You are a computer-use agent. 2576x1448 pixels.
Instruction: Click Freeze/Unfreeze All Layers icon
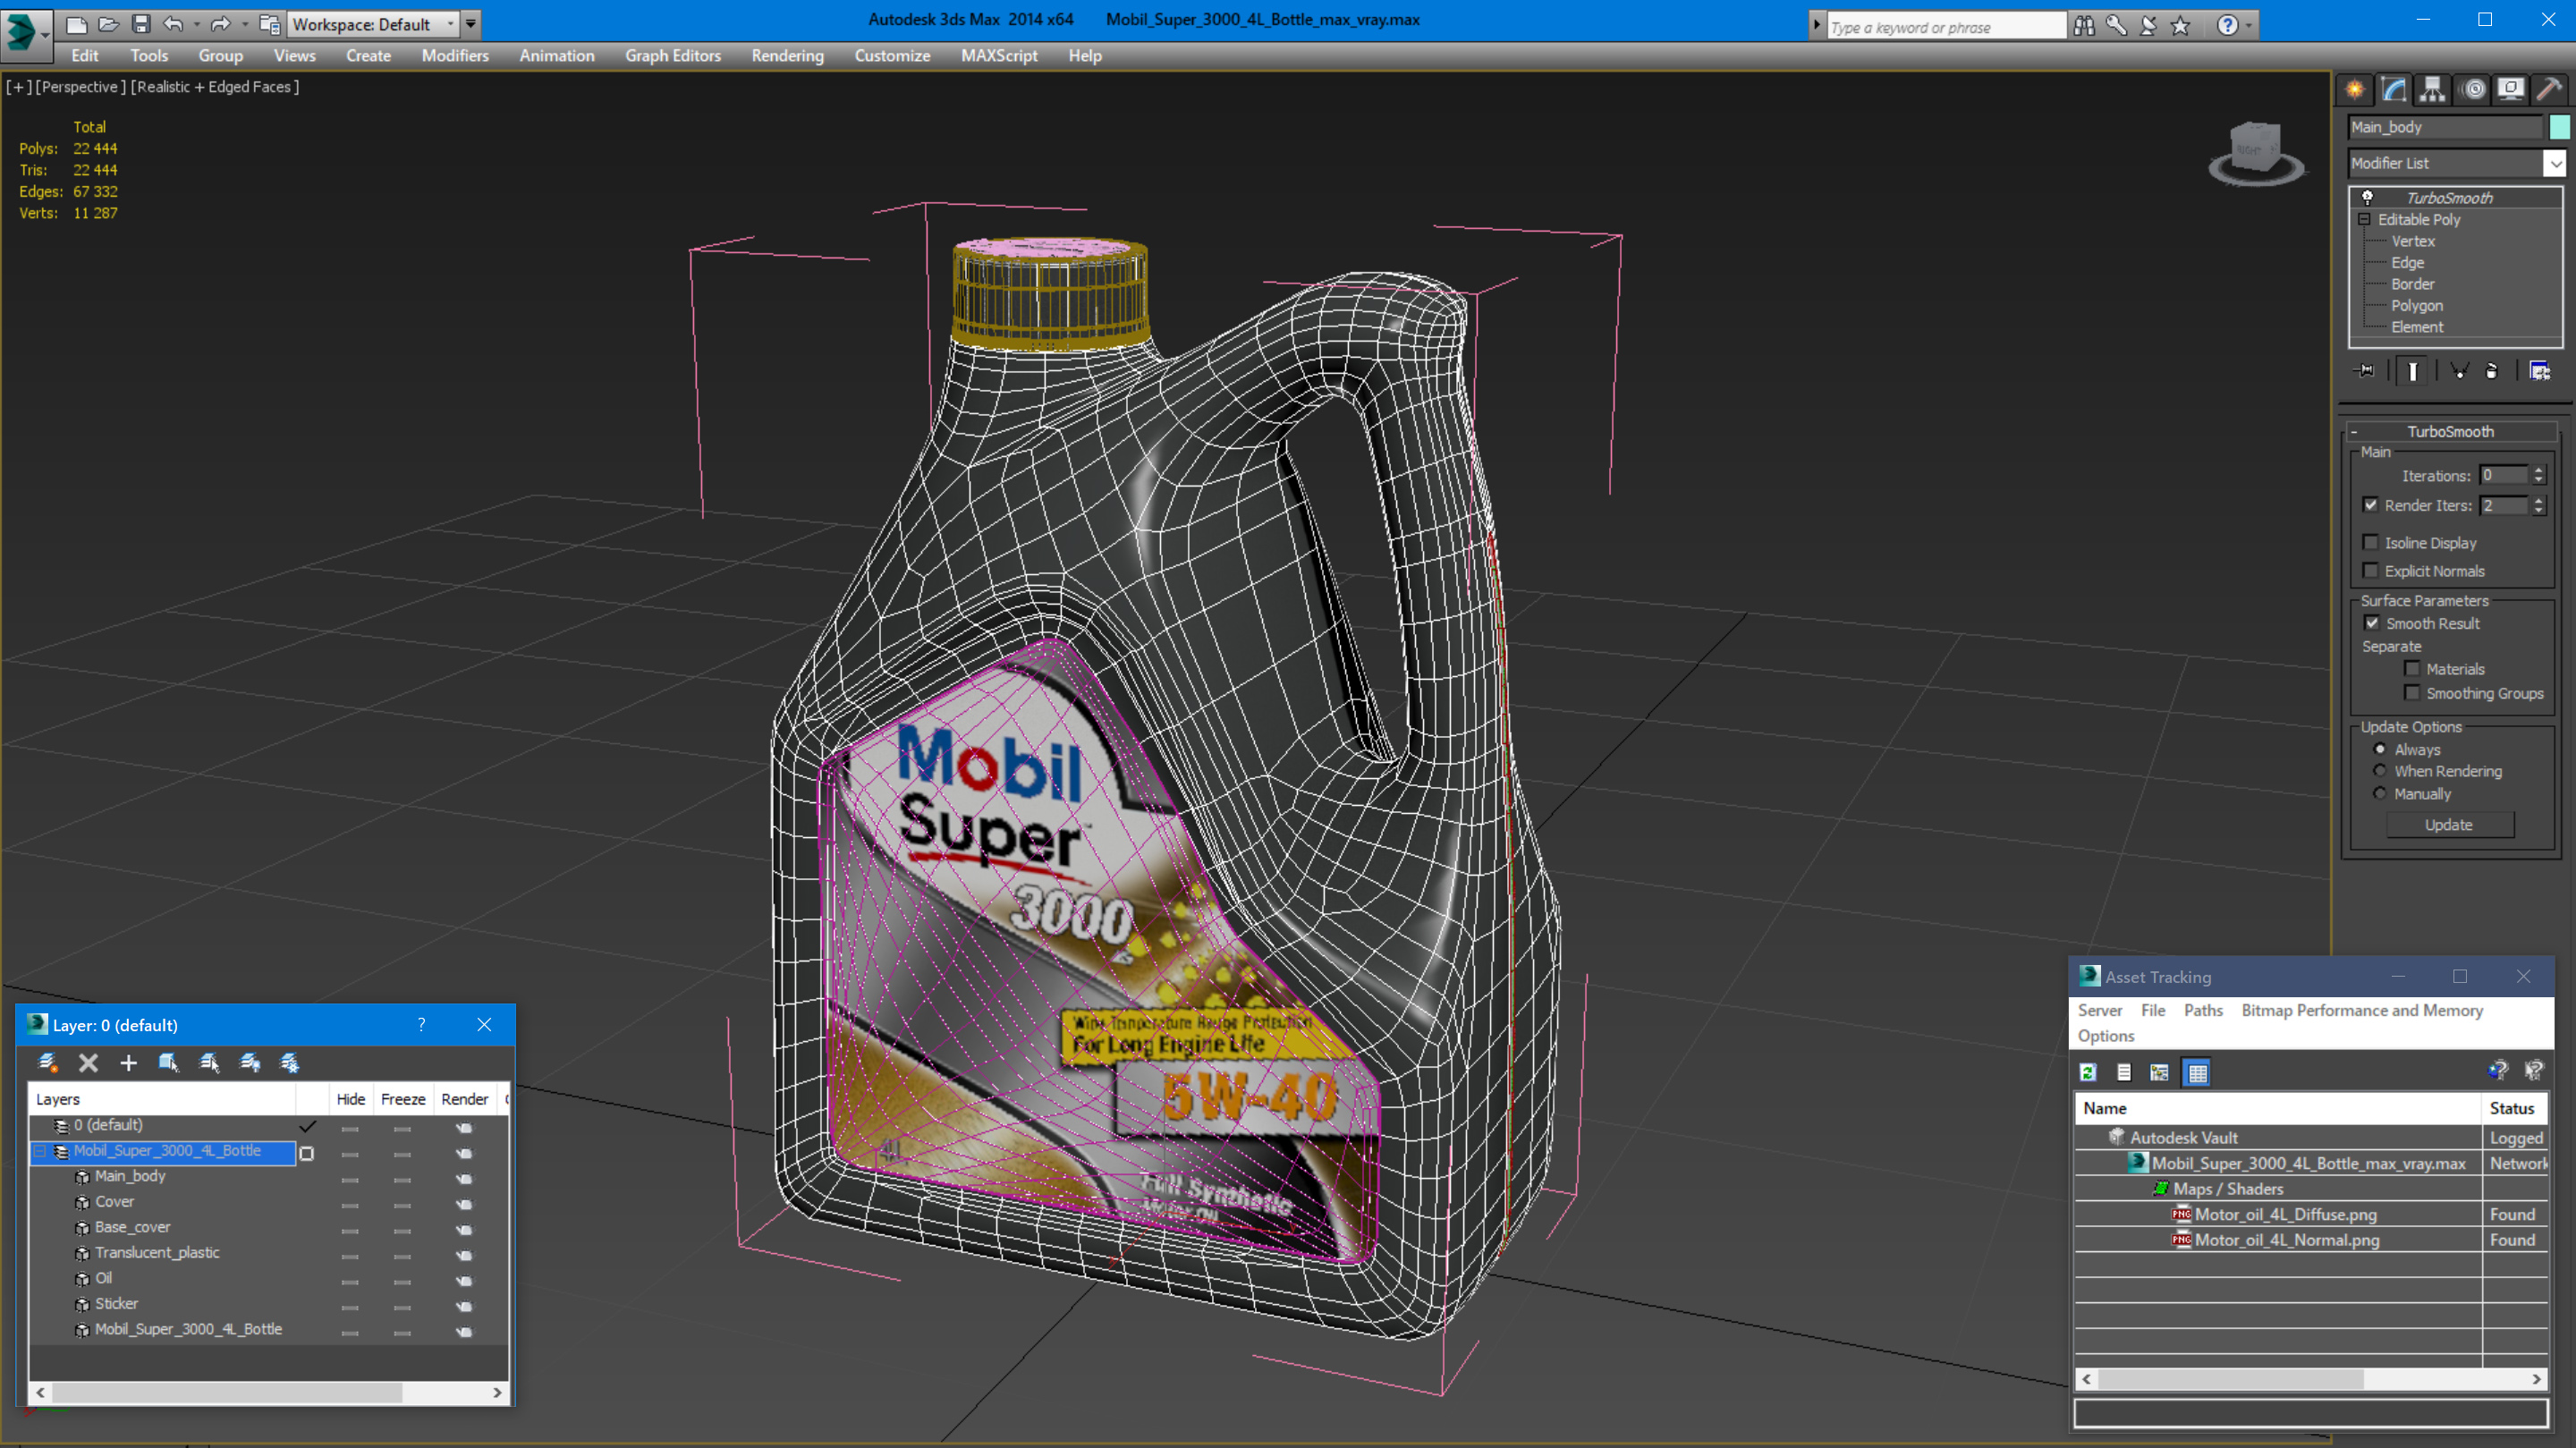pos(290,1063)
